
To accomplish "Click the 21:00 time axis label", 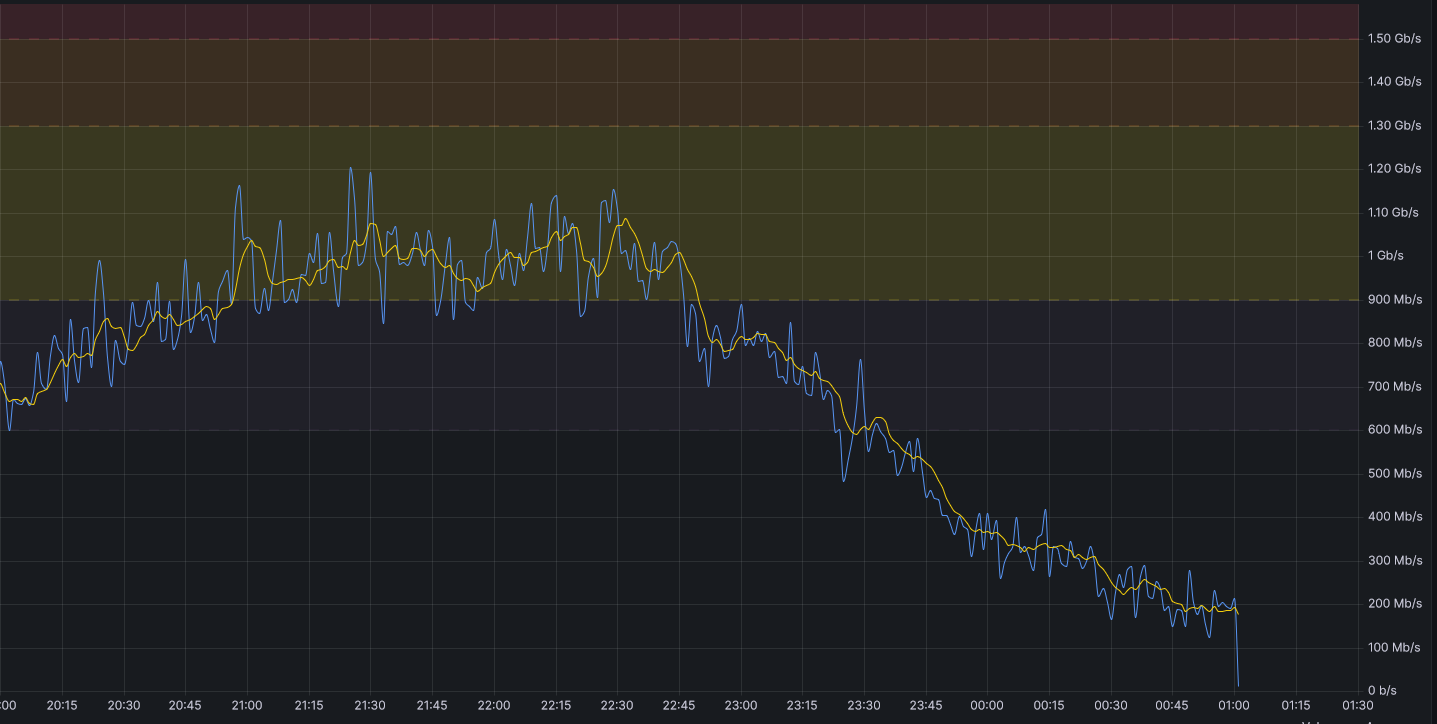I will 247,705.
